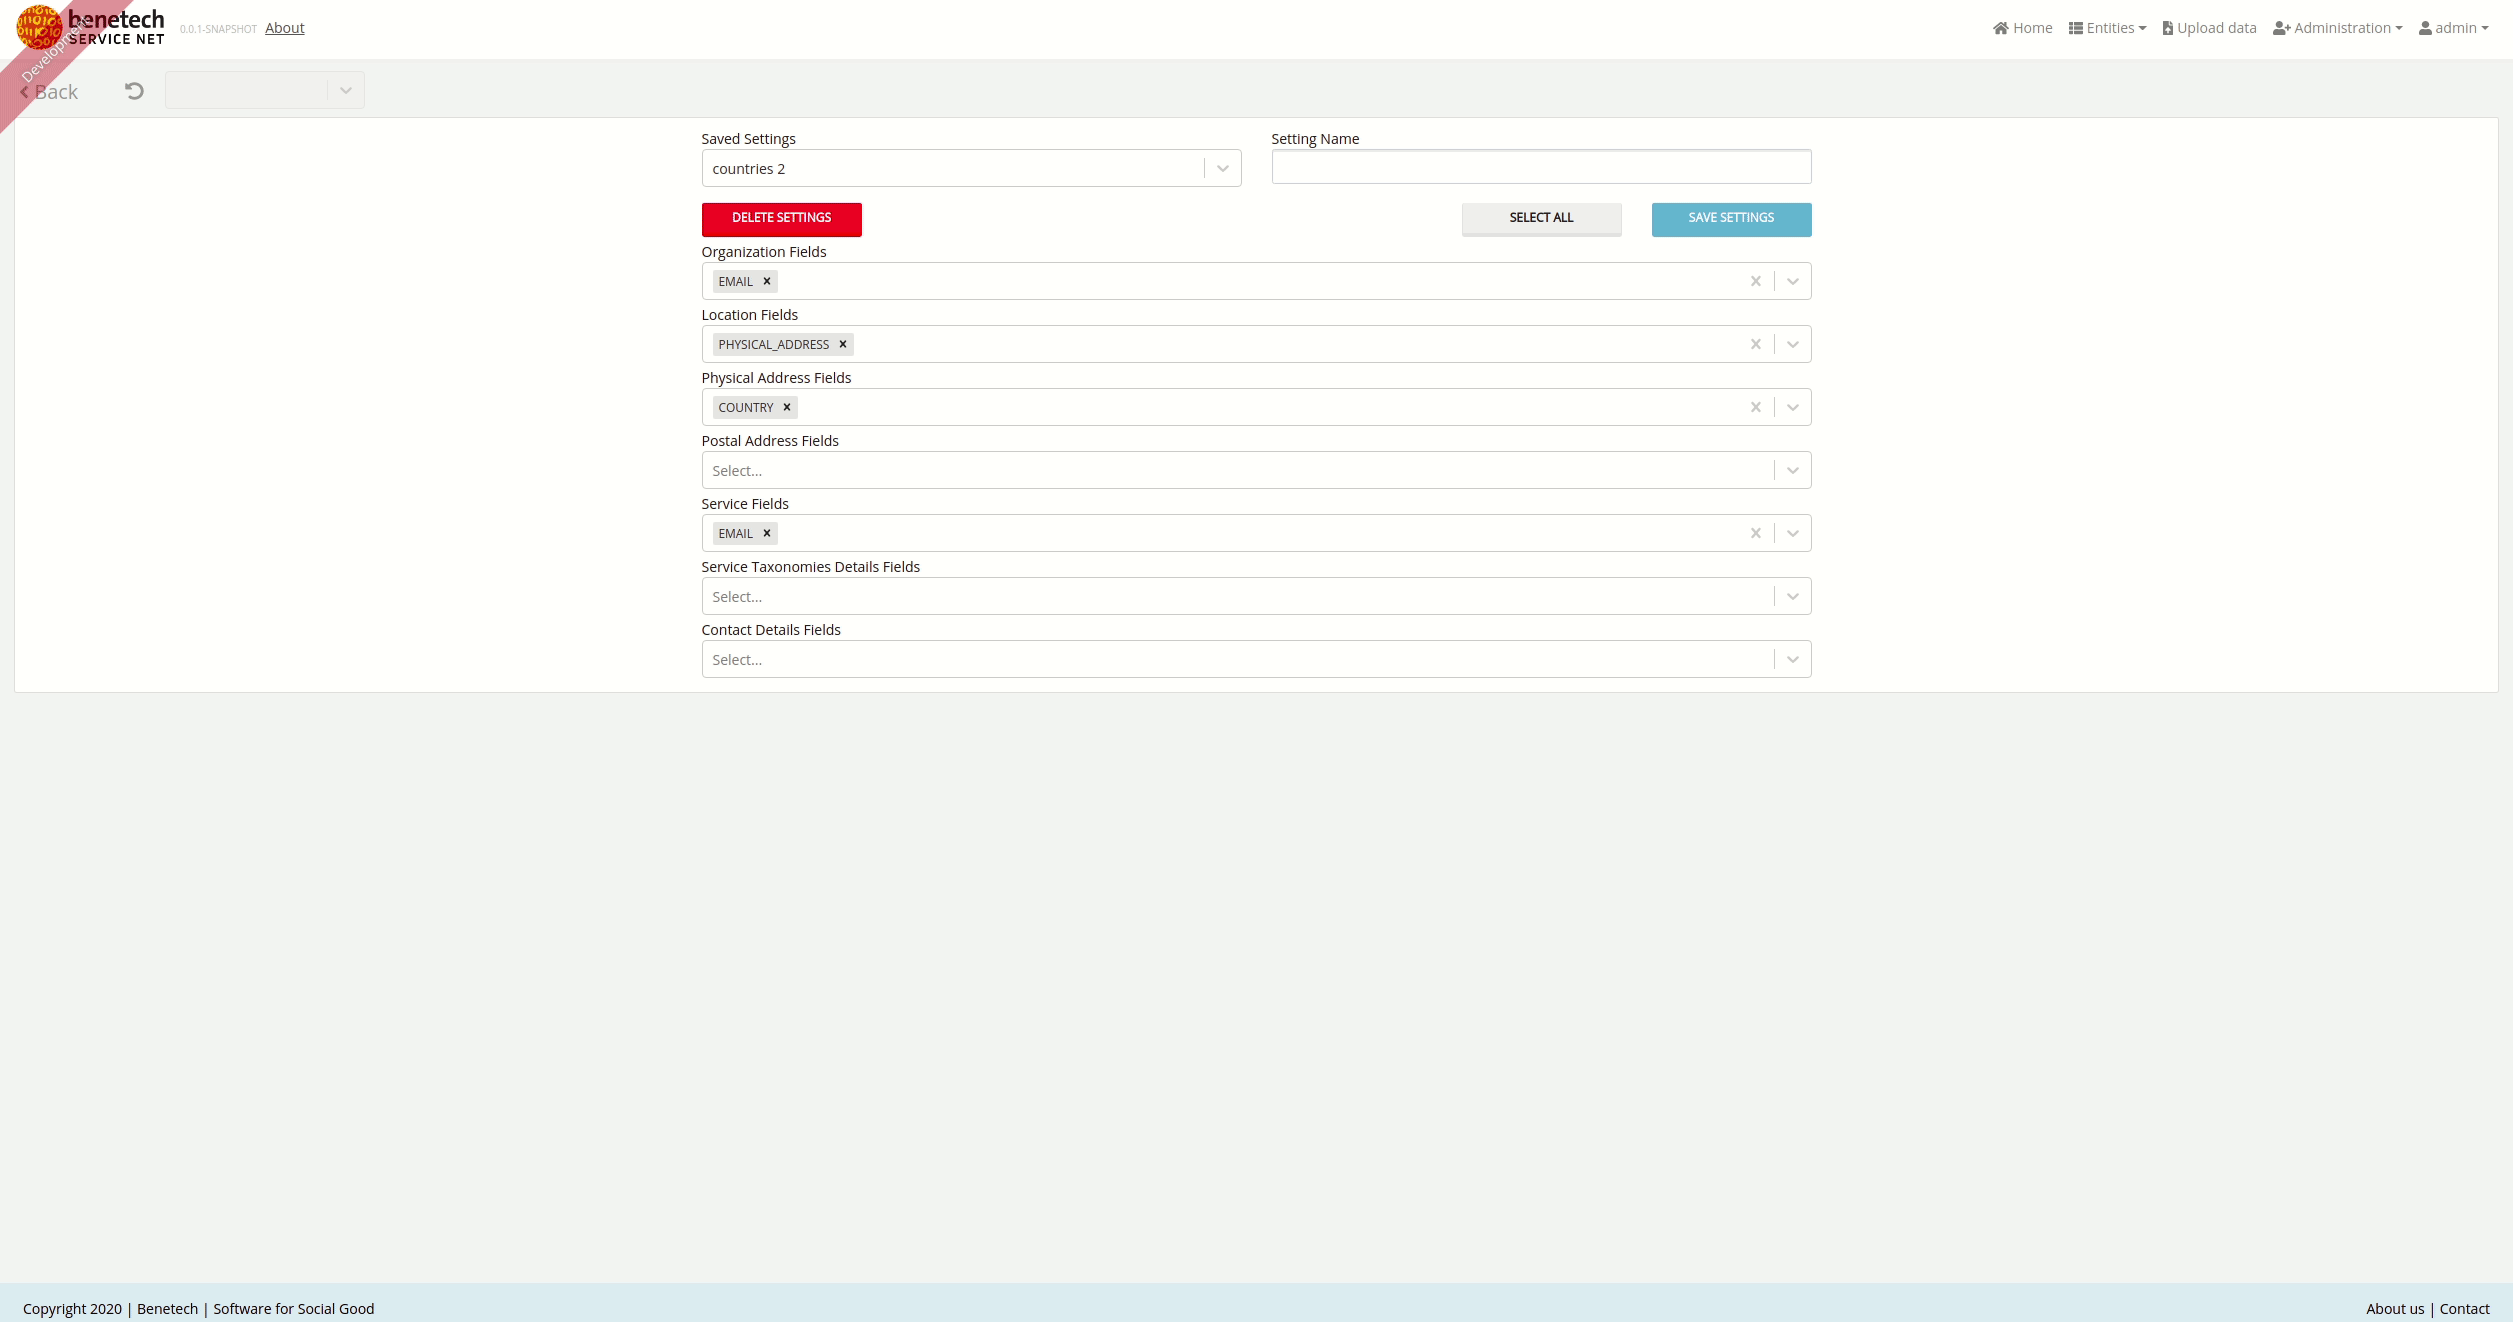Open the Saved Settings dropdown
The image size is (2513, 1322).
click(1221, 167)
